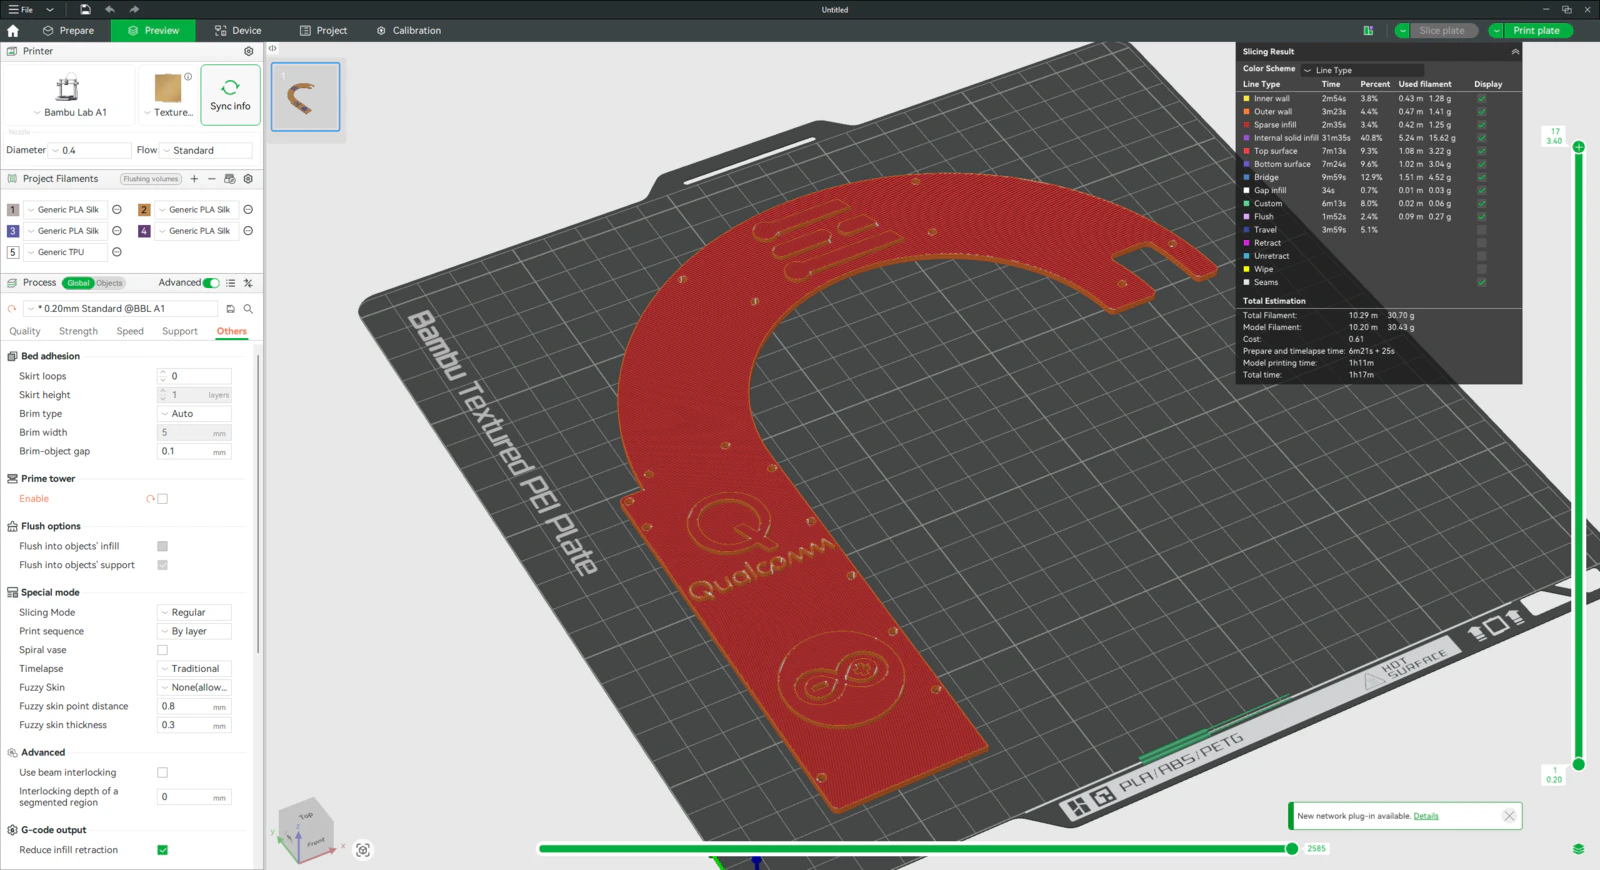Open the Support settings tab

coord(180,332)
